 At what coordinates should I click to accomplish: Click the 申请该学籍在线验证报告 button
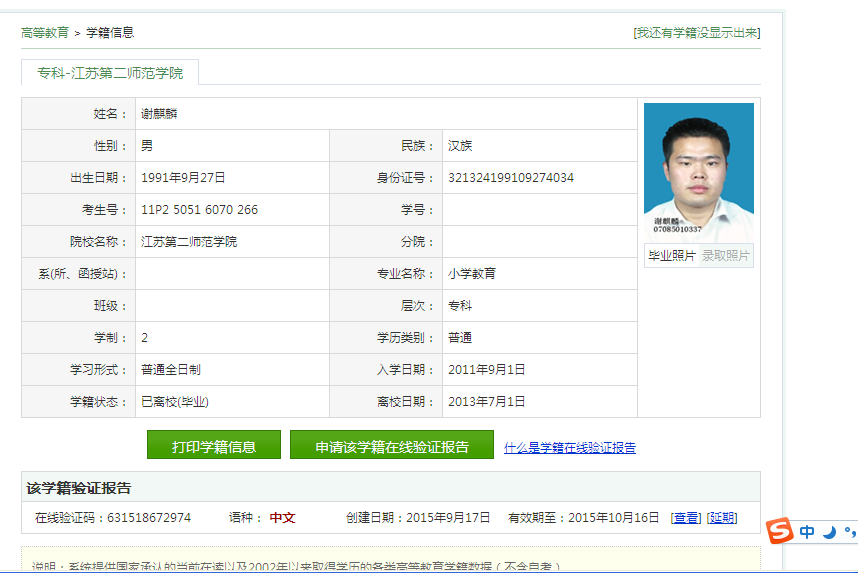(x=392, y=445)
